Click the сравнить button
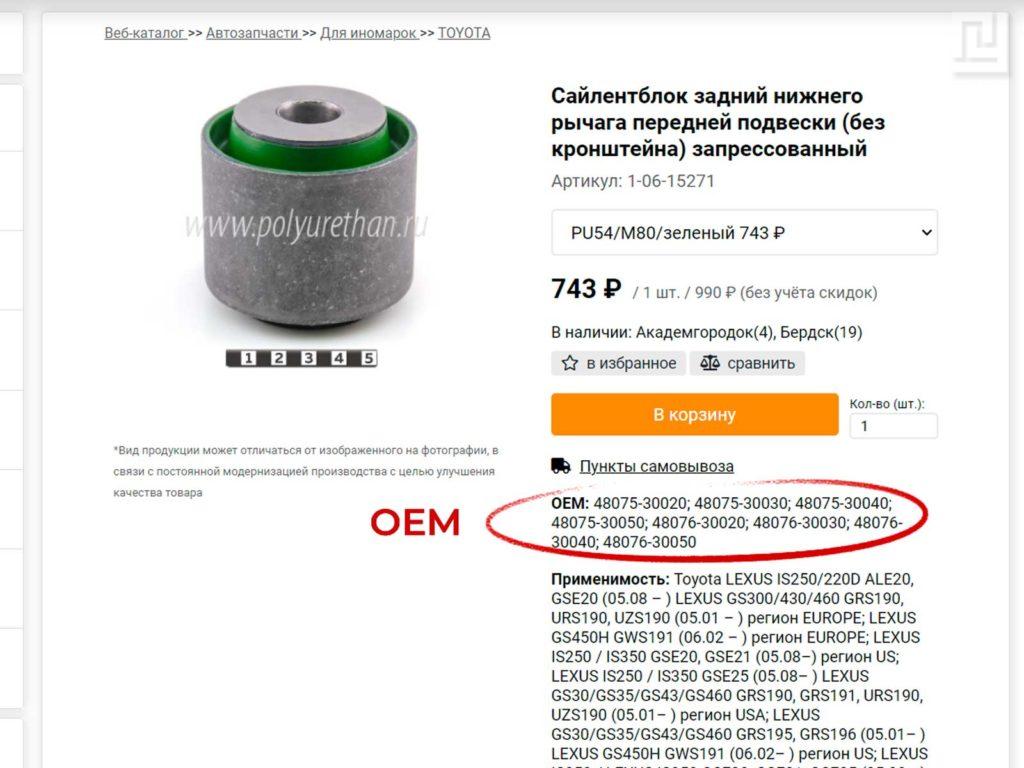This screenshot has height=768, width=1024. [748, 363]
